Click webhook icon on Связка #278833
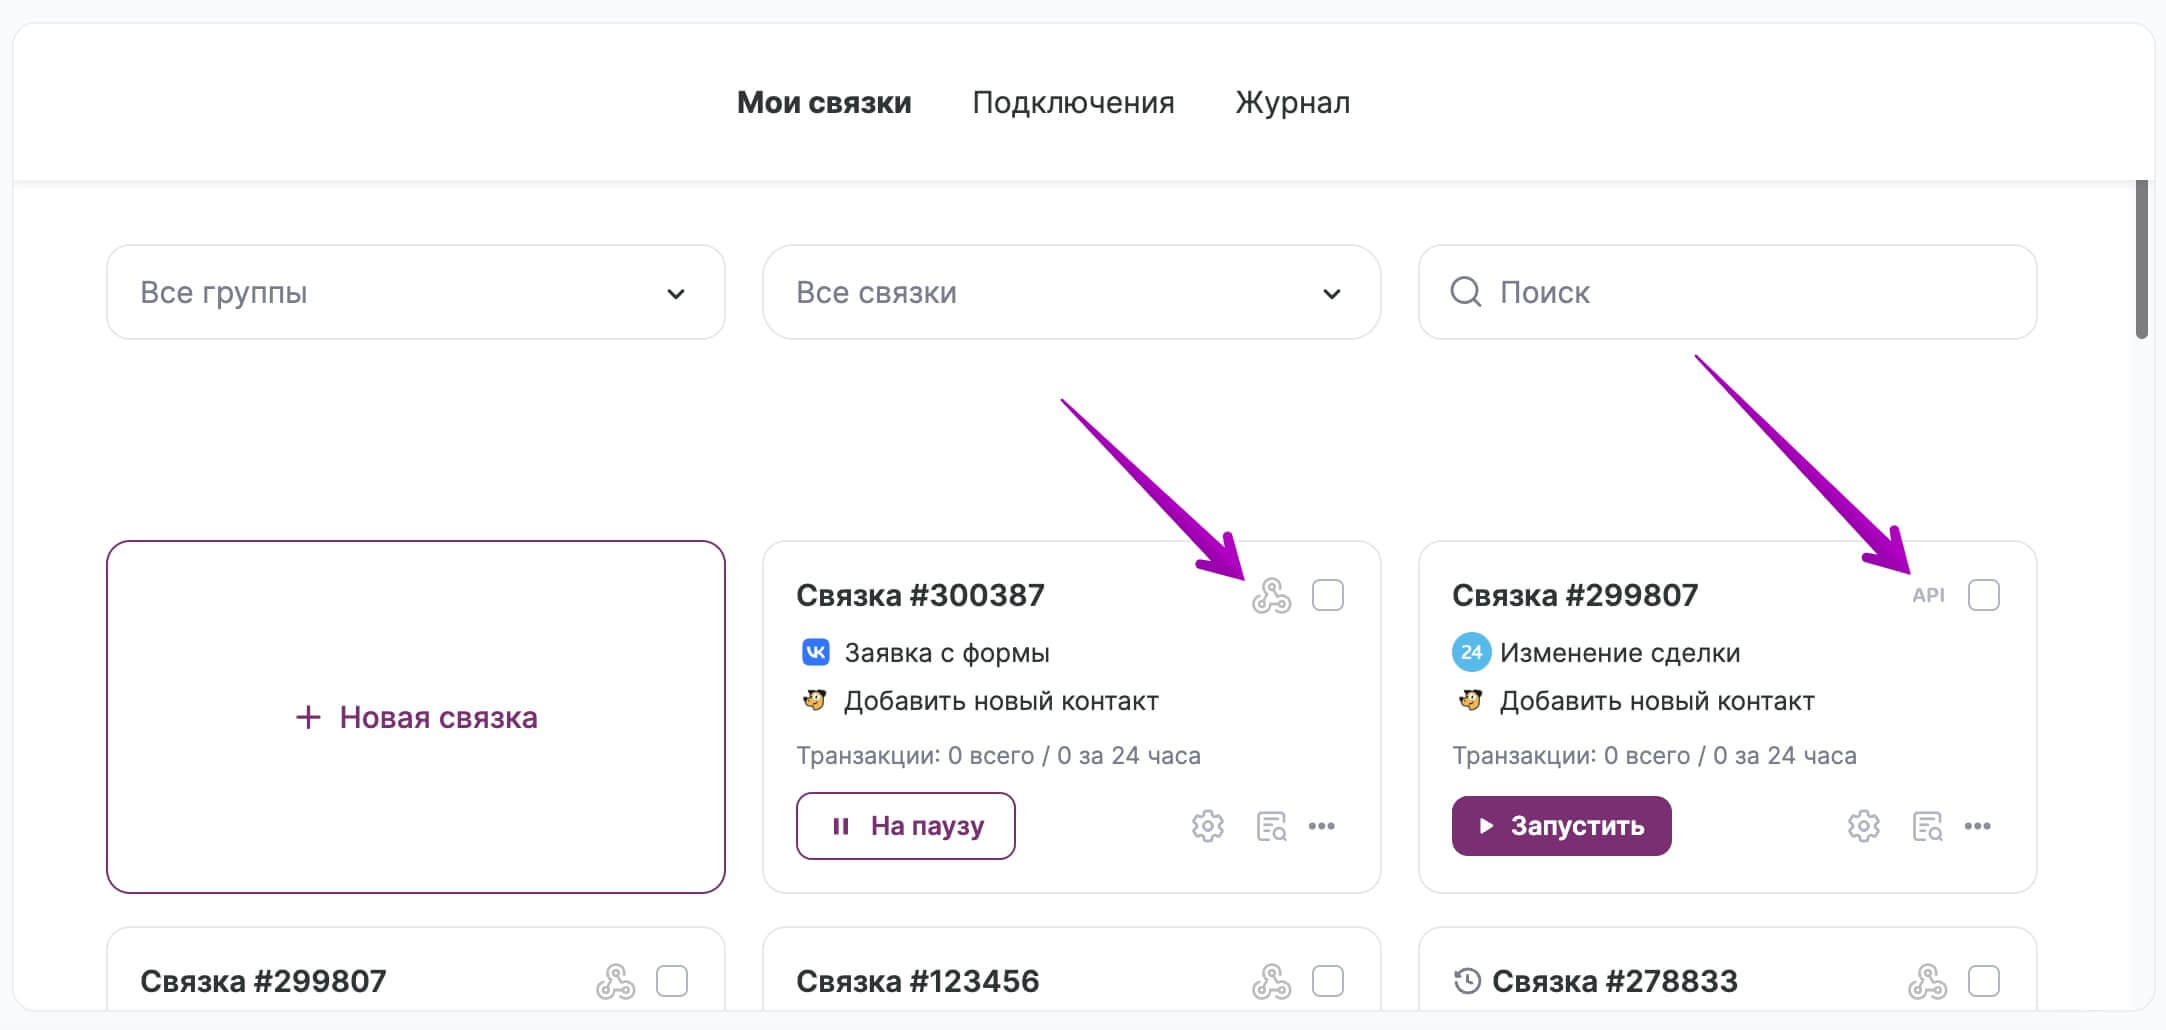This screenshot has height=1030, width=2166. 1927,981
